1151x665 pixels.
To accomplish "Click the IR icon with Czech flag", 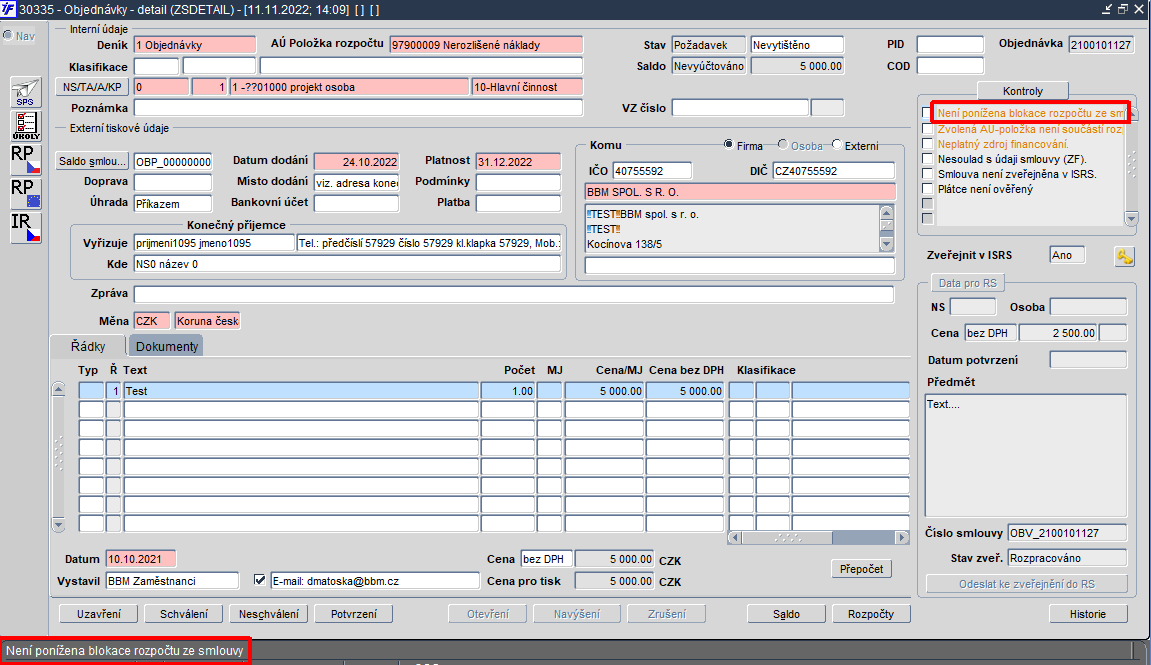I will click(x=25, y=226).
